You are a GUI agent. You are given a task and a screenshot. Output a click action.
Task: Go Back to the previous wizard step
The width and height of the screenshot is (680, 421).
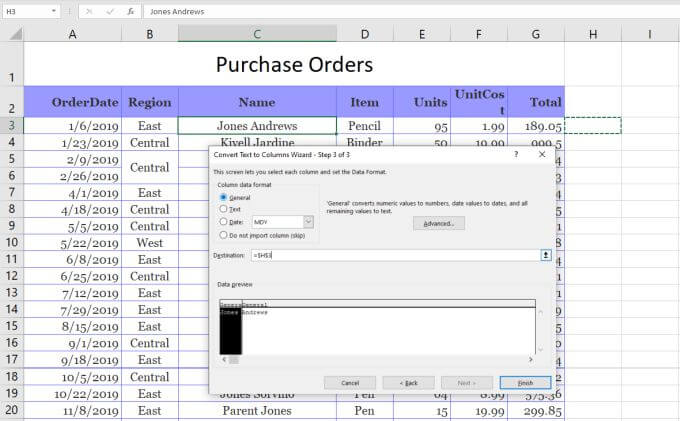pyautogui.click(x=408, y=382)
